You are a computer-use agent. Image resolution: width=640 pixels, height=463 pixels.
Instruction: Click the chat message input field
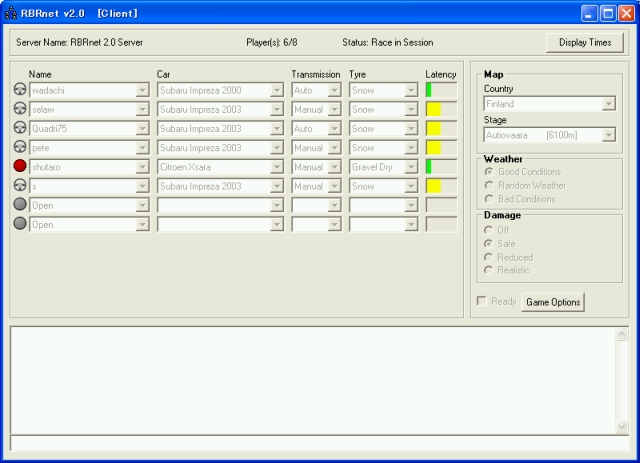click(x=312, y=442)
